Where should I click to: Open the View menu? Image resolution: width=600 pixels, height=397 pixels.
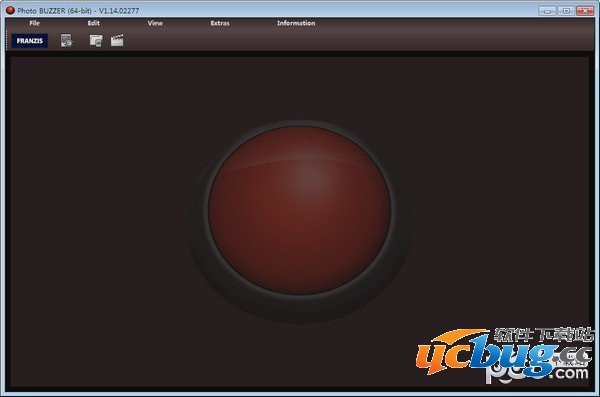pyautogui.click(x=155, y=23)
